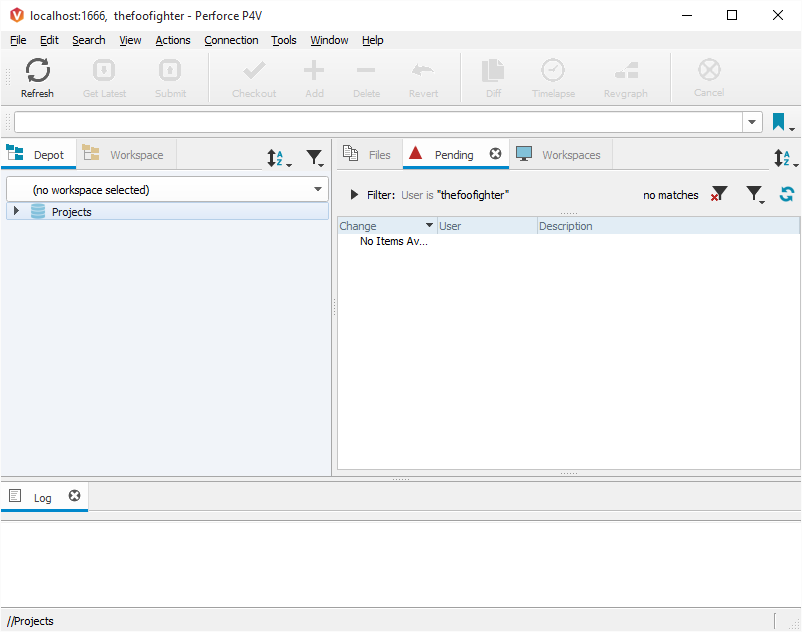Click the //Projects status bar path
Screen dimensions: 802x632
tap(30, 621)
